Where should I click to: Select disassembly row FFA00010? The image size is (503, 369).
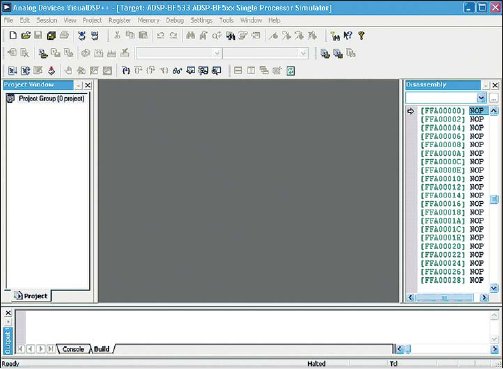pyautogui.click(x=452, y=179)
